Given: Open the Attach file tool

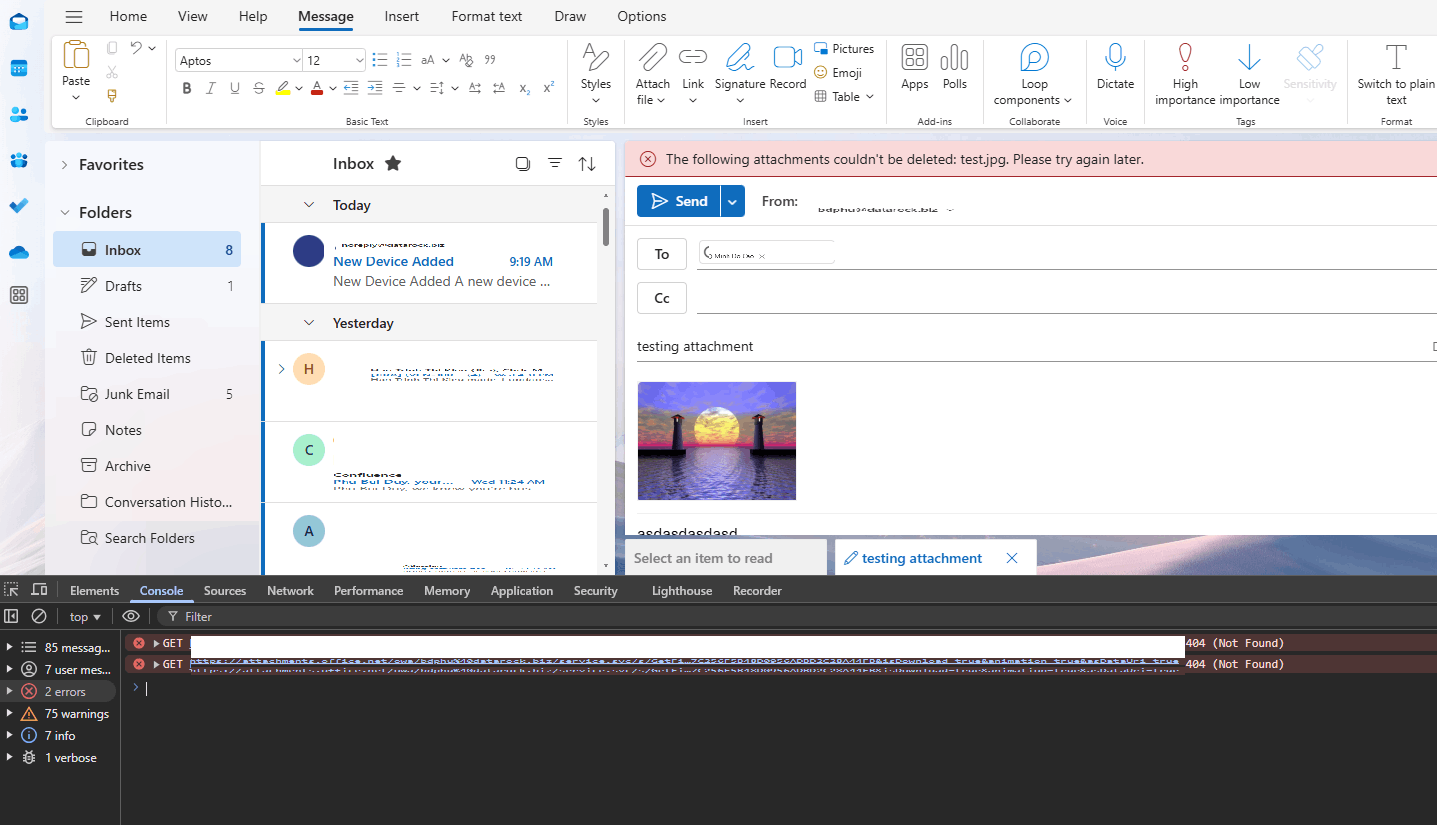Looking at the screenshot, I should 651,72.
